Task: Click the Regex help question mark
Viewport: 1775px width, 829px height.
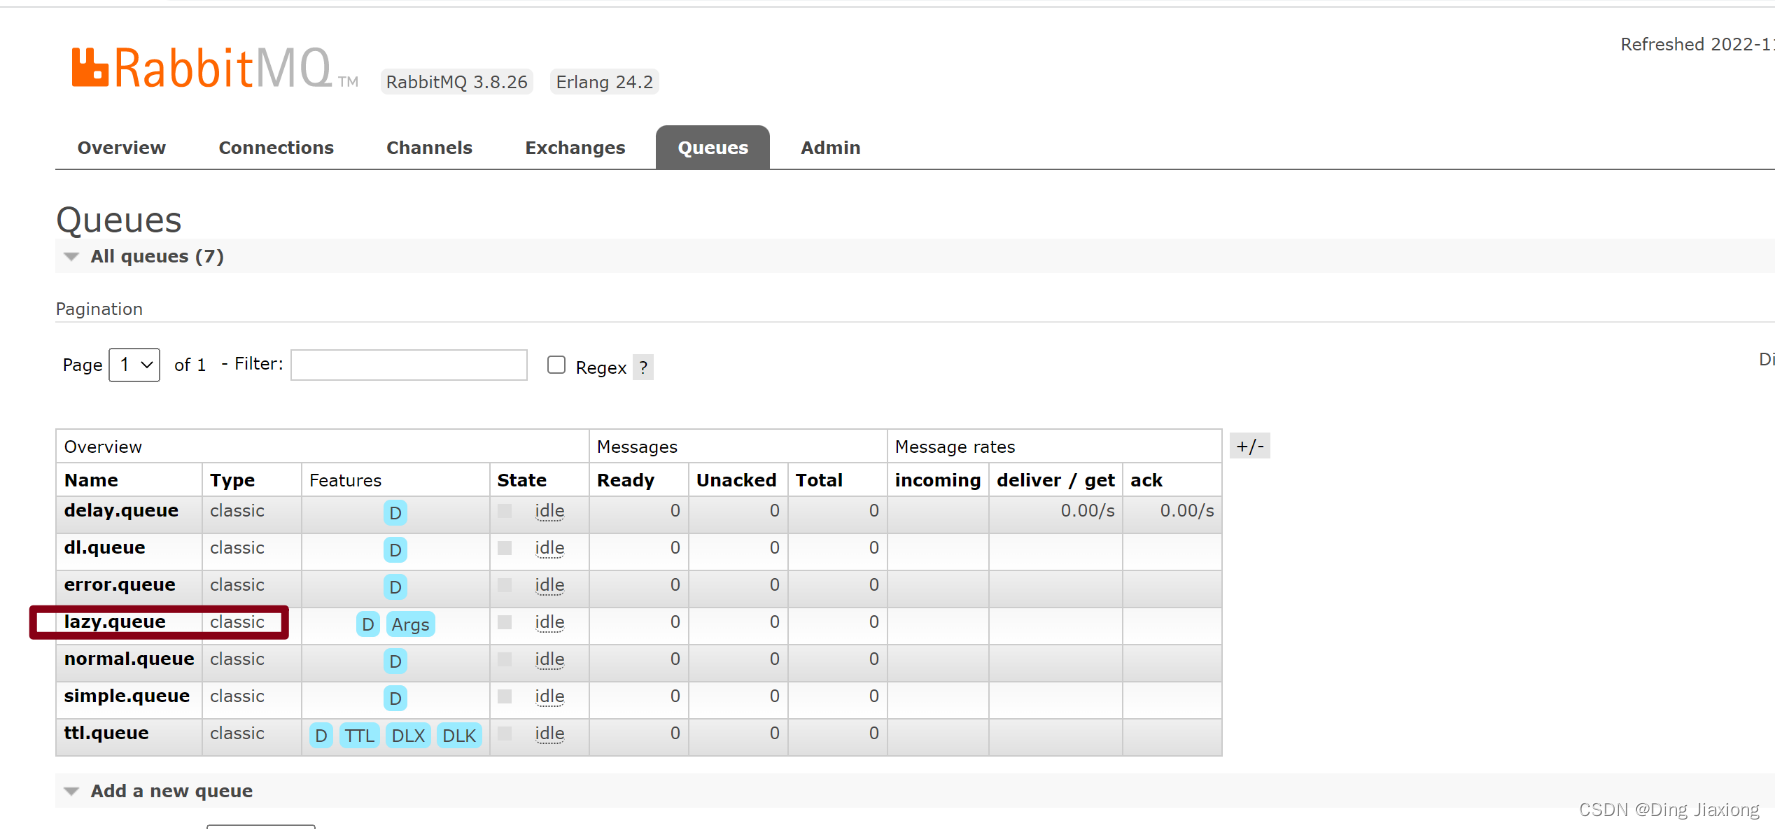Action: click(x=643, y=367)
